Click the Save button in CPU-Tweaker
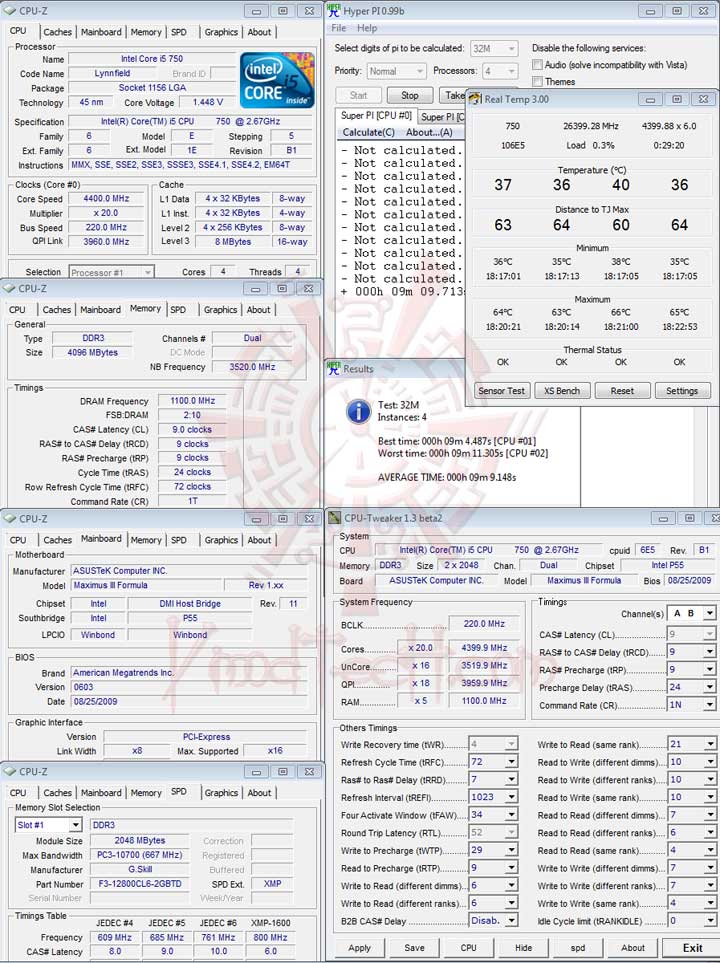Screen dimensions: 720x963 [414, 948]
